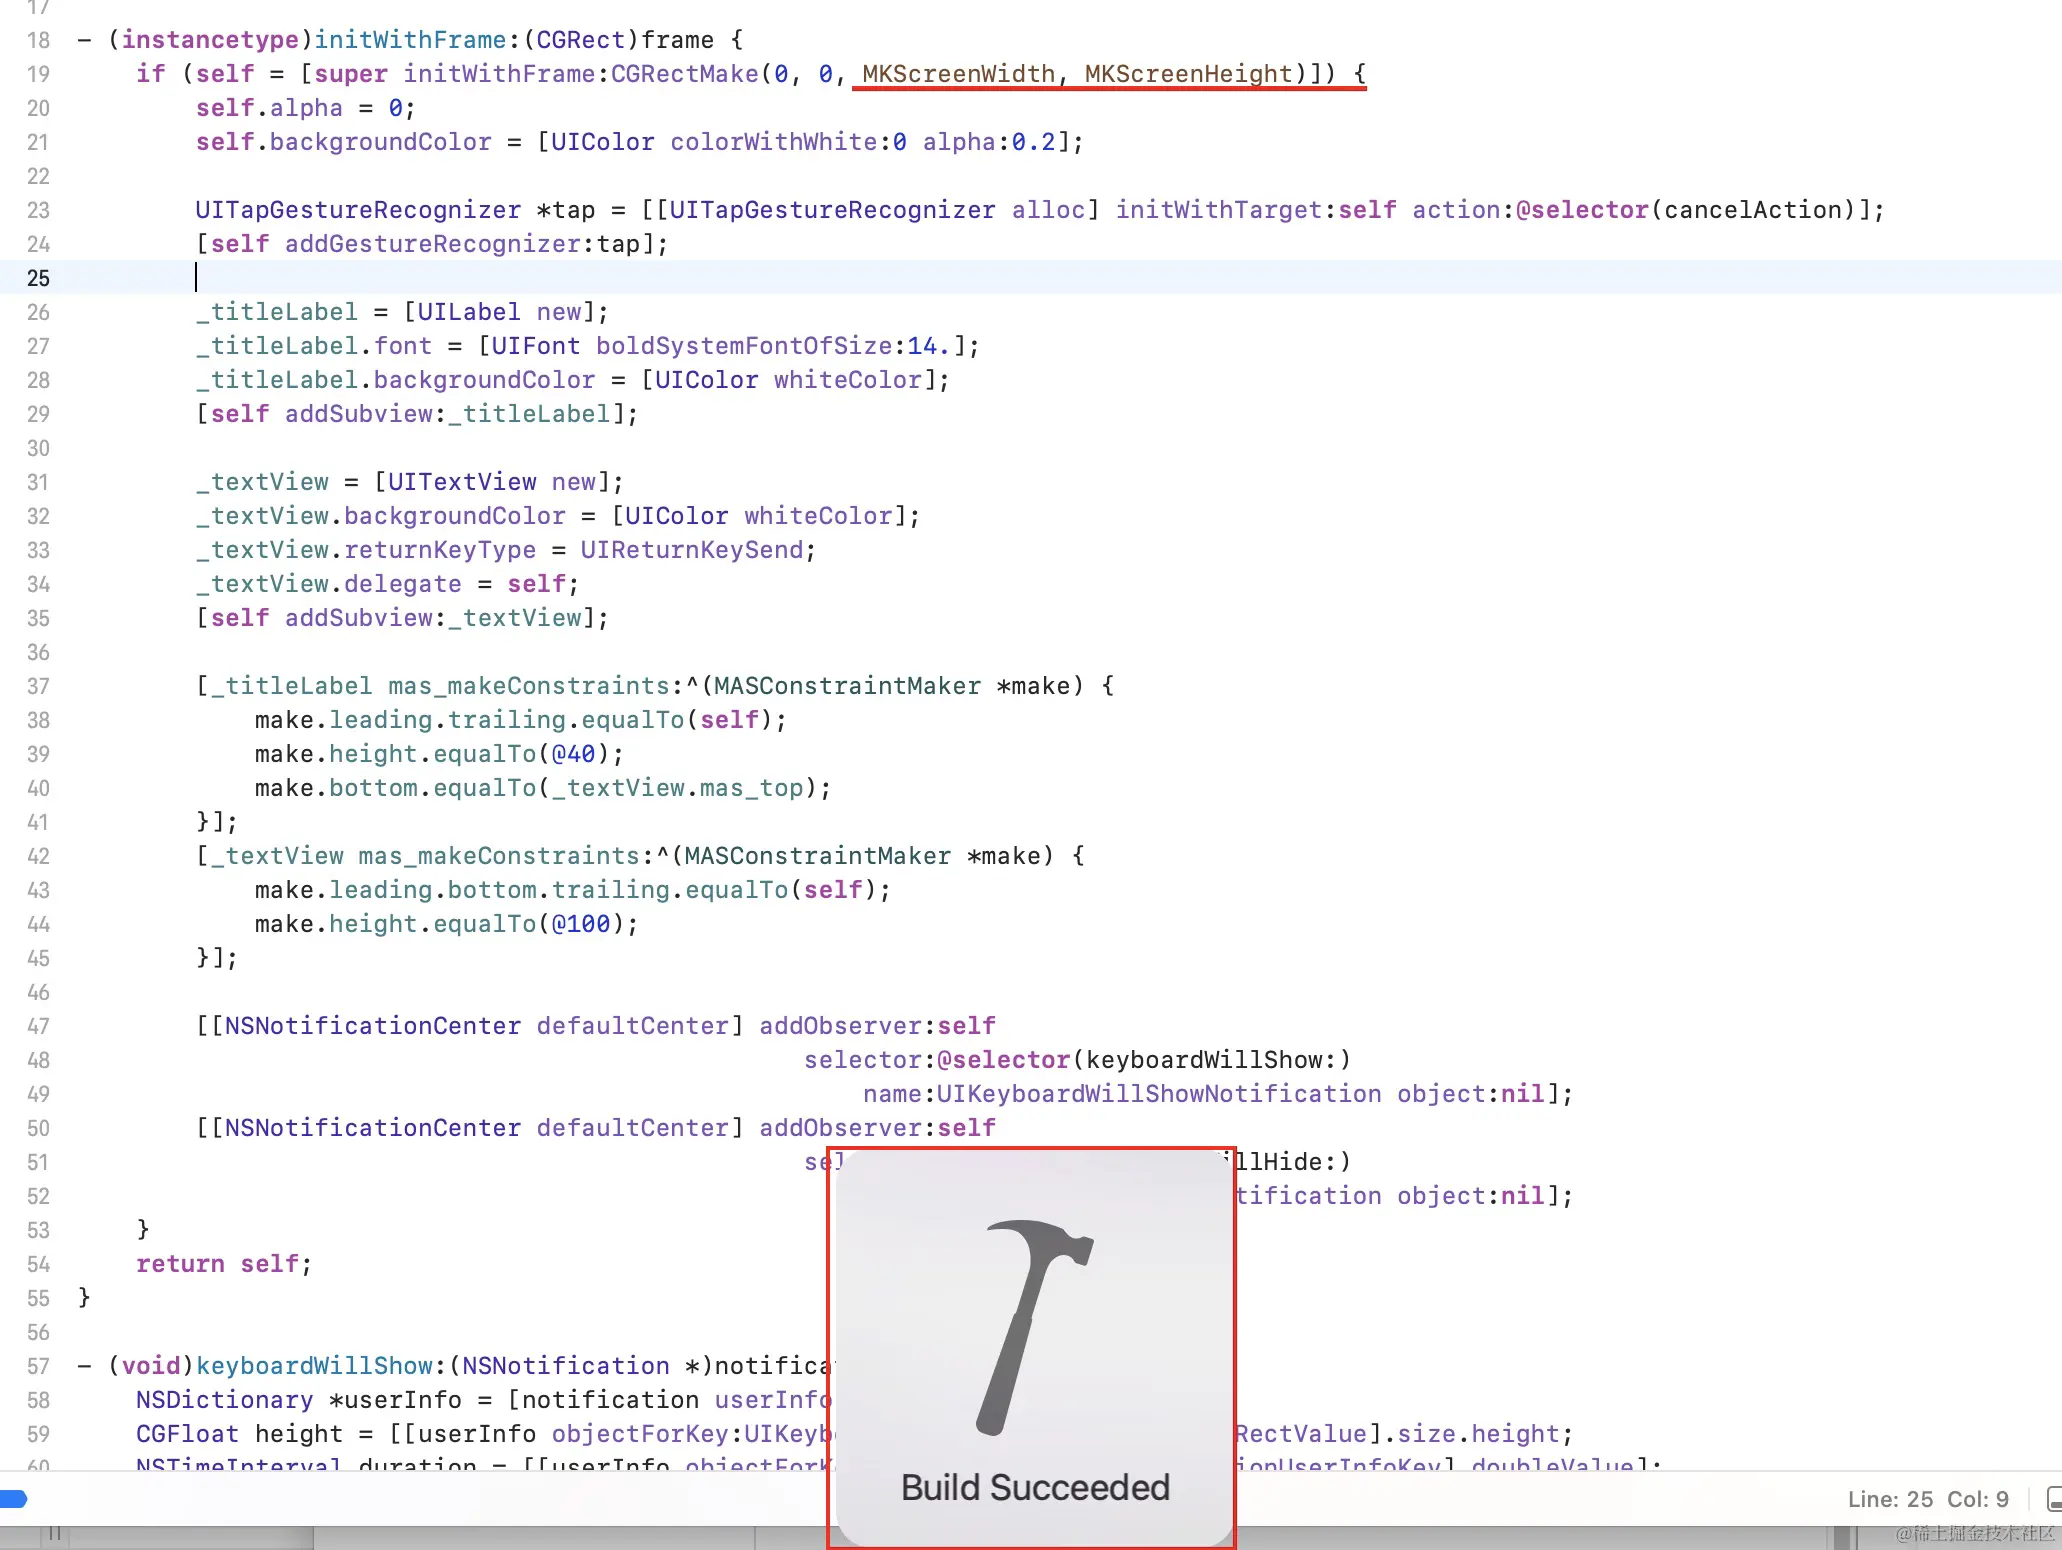Click NSDictionary *userInfo declaration
The width and height of the screenshot is (2062, 1550).
[299, 1400]
